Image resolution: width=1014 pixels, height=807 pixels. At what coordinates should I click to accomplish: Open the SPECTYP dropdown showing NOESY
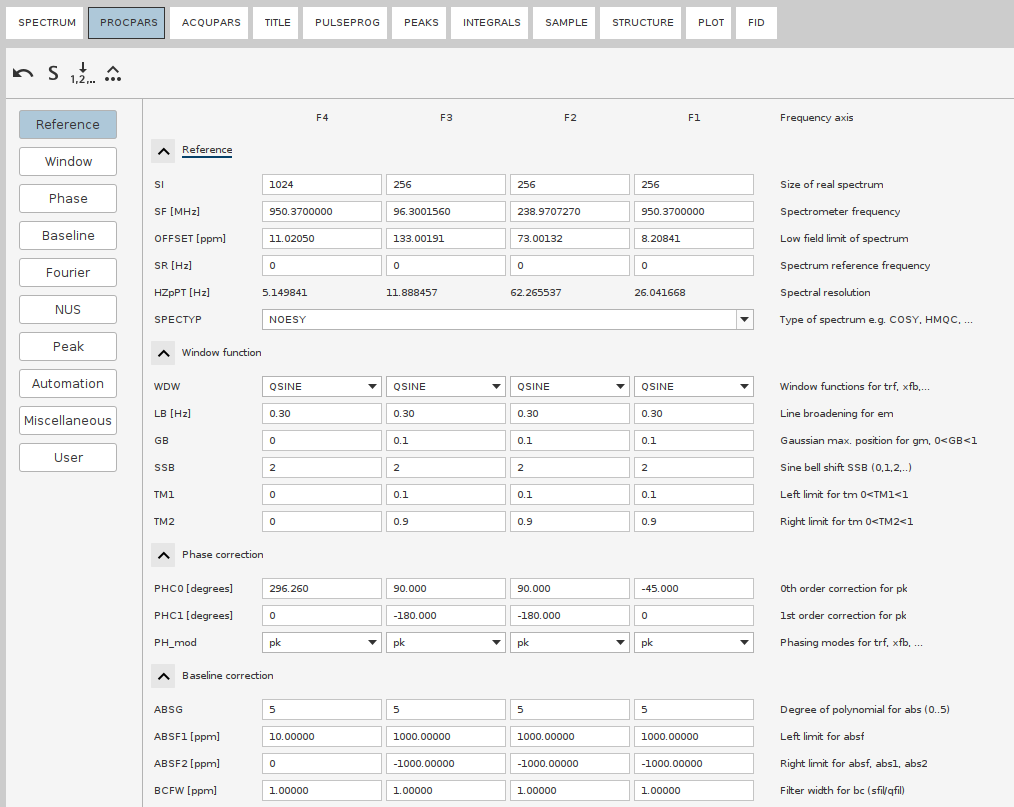743,319
